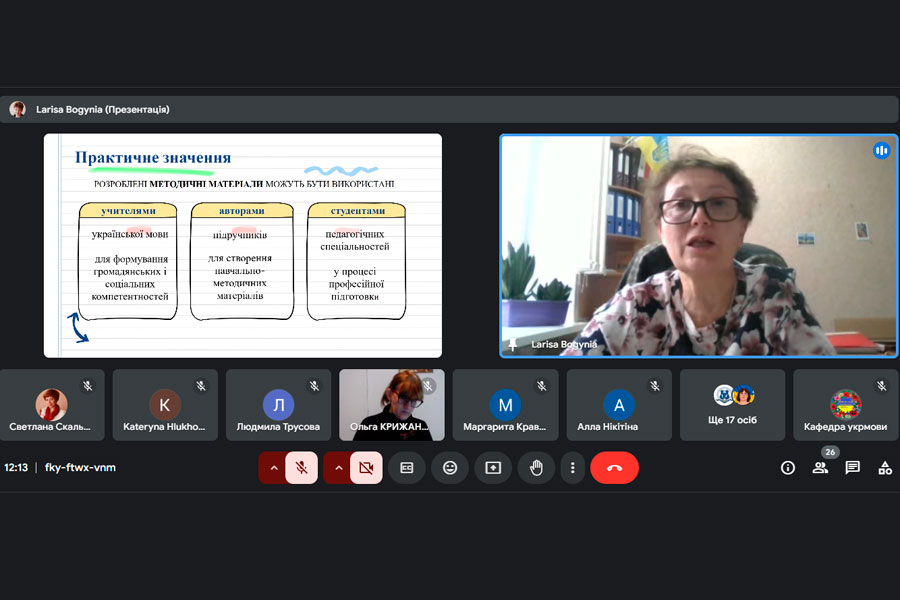
Task: Click muted mic icon on Людмила Трусова tile
Action: [314, 386]
